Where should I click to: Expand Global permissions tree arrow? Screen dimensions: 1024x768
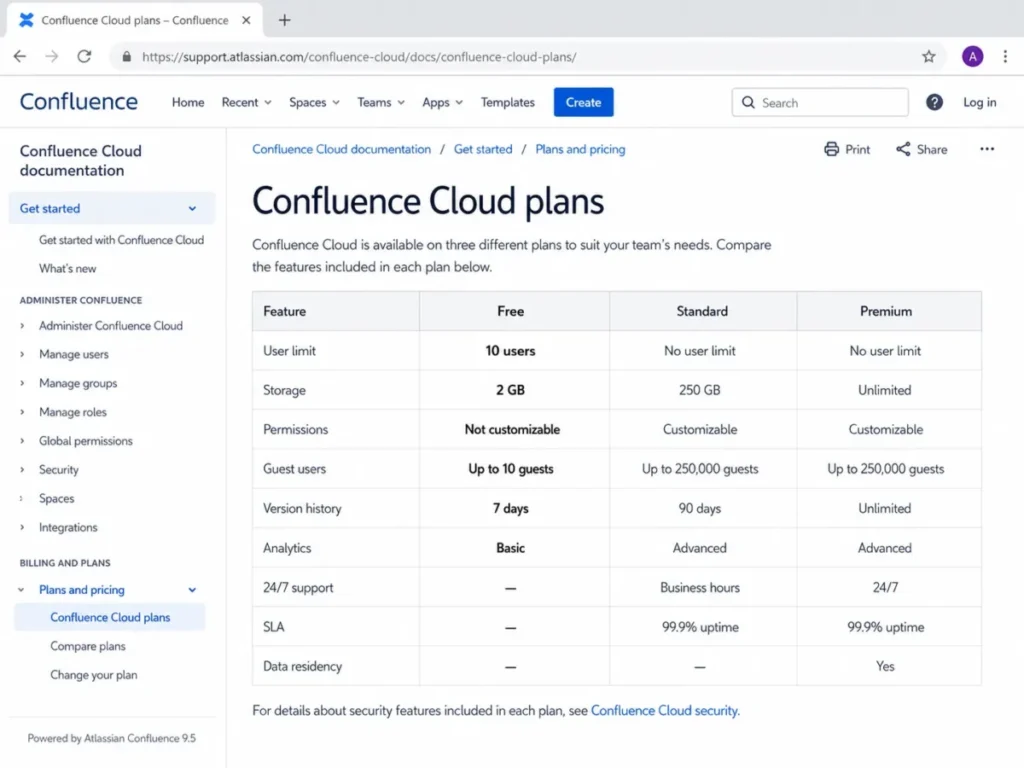(22, 441)
